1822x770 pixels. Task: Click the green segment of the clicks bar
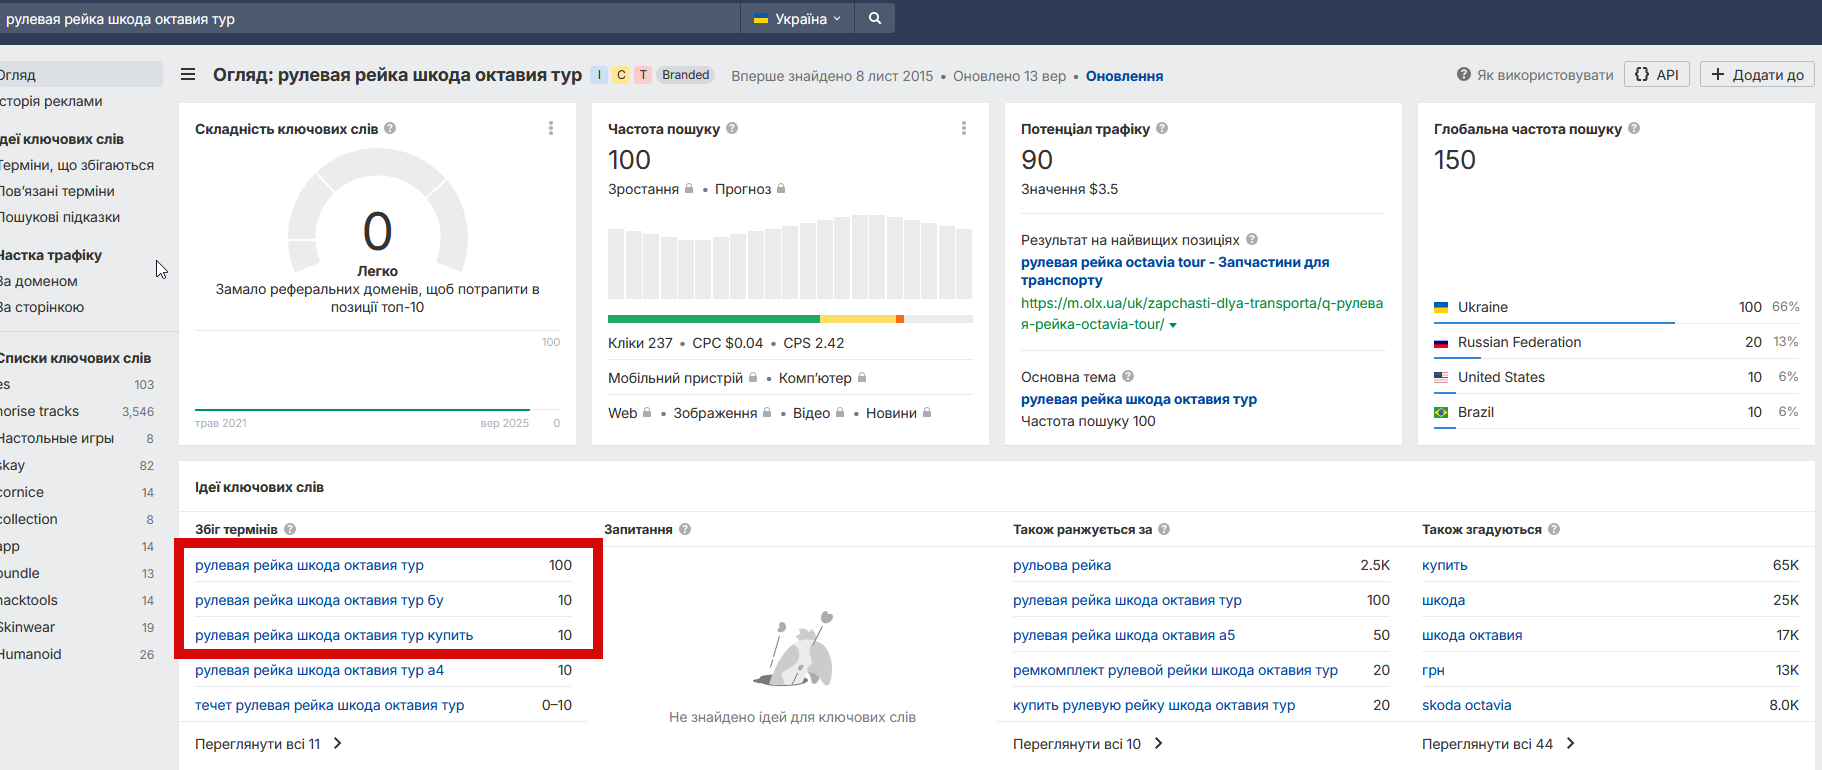(713, 319)
